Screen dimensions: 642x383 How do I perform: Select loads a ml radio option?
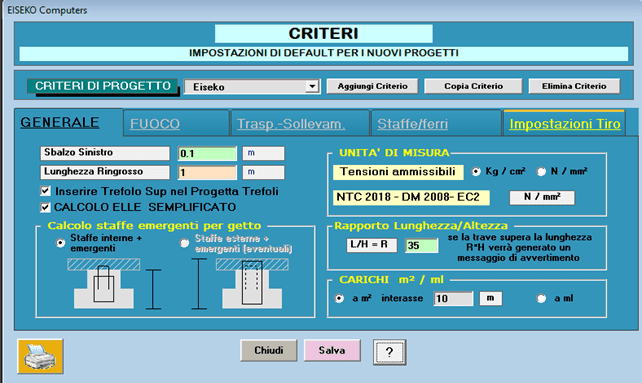point(541,298)
